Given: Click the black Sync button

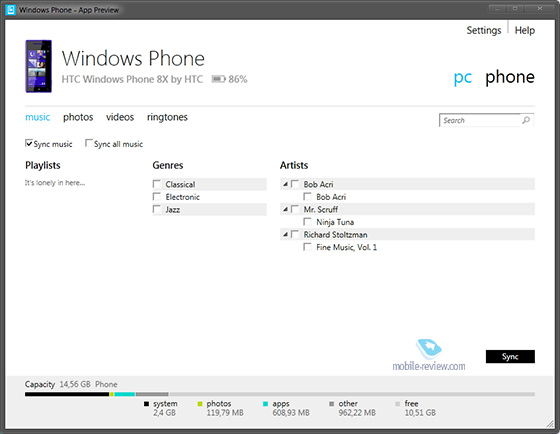Looking at the screenshot, I should click(510, 356).
